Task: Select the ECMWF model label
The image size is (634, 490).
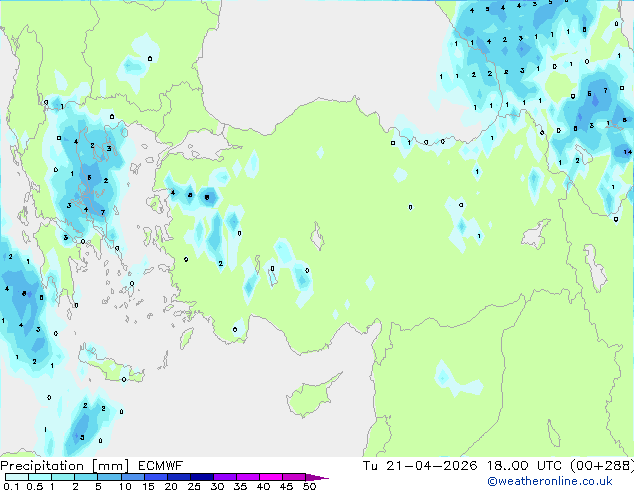Action: [161, 466]
